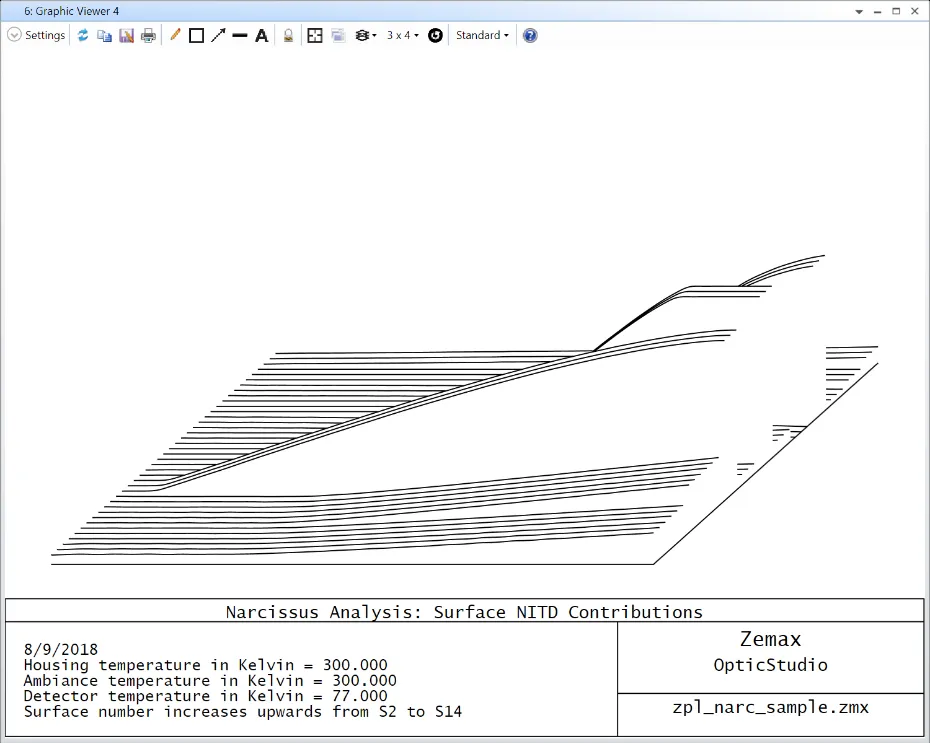The image size is (930, 743).
Task: Click the black circular reset icon
Action: [435, 35]
